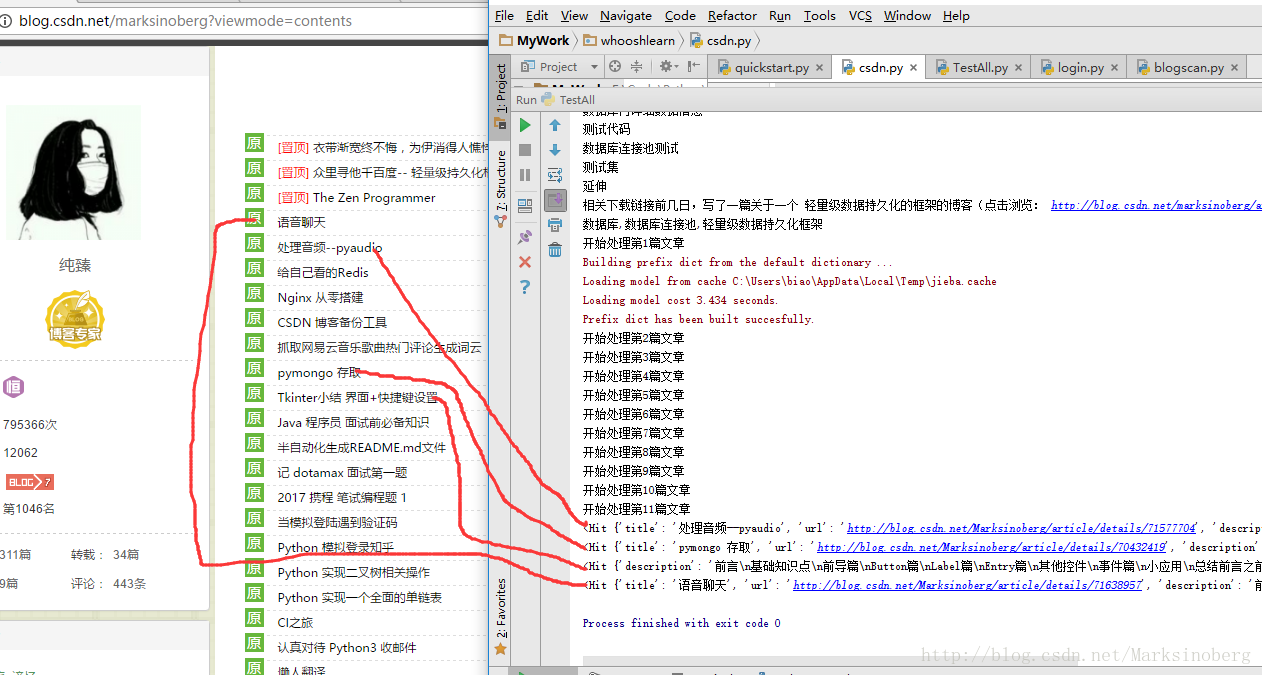1262x675 pixels.
Task: Switch to blogscan.py editor tab
Action: 1189,67
